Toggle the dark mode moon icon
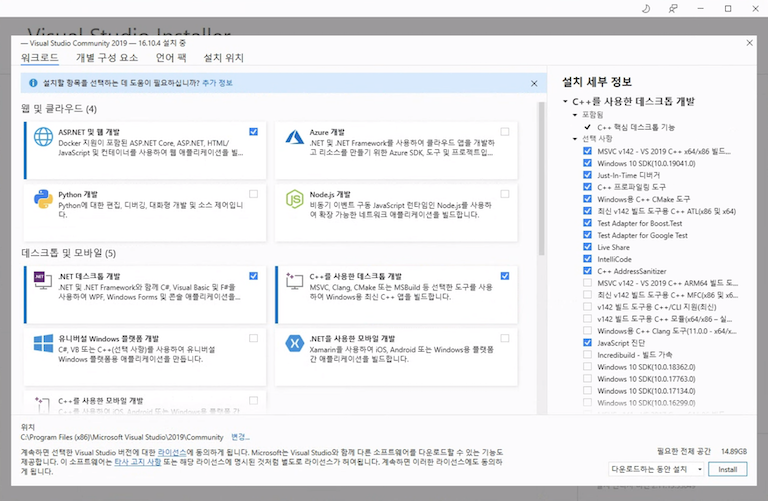Image resolution: width=768 pixels, height=501 pixels. (646, 8)
